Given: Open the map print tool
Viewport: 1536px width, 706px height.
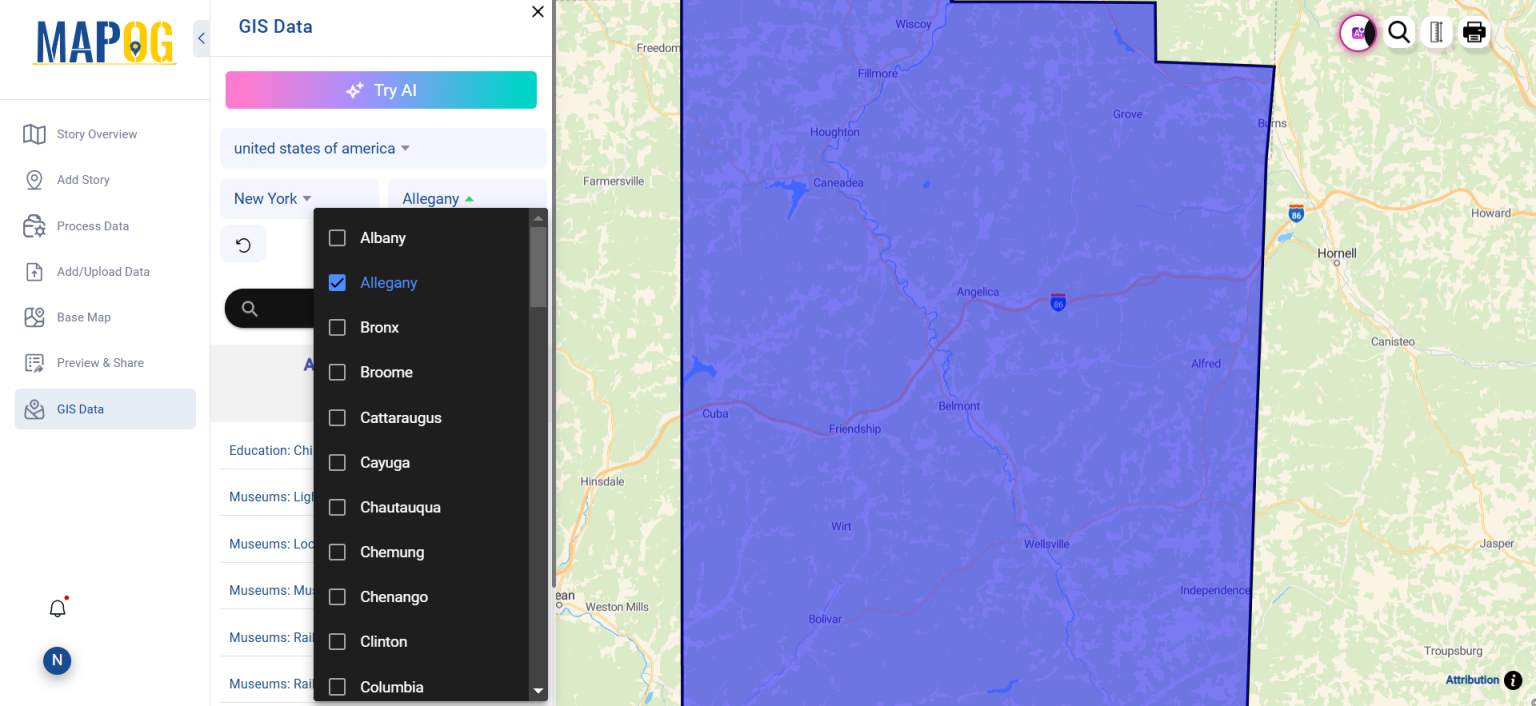Looking at the screenshot, I should (x=1474, y=32).
